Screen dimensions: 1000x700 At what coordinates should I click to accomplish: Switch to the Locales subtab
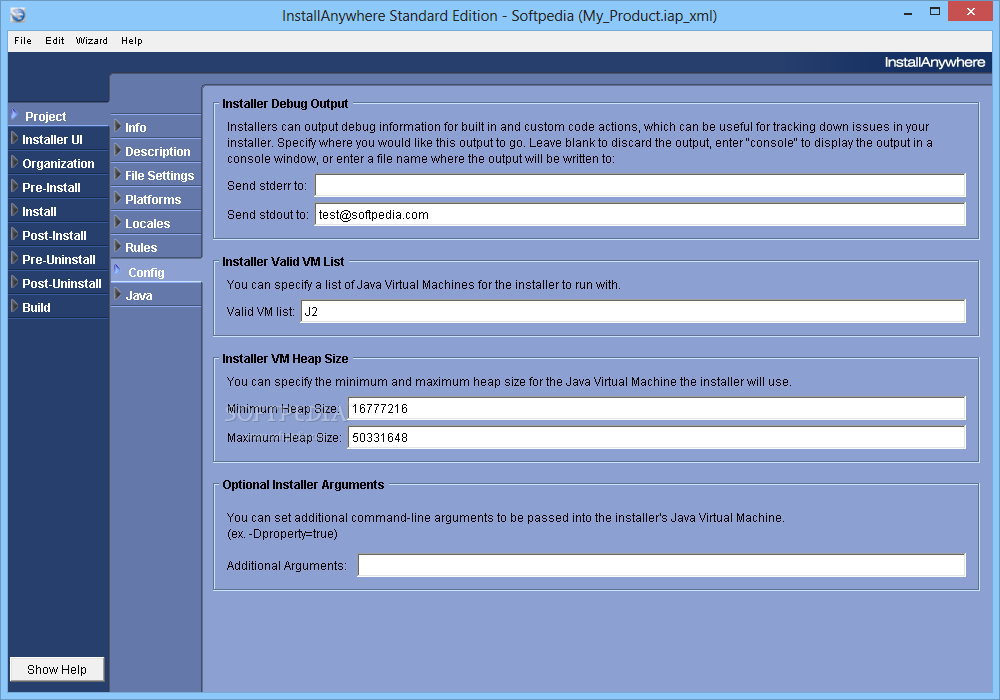click(x=156, y=224)
